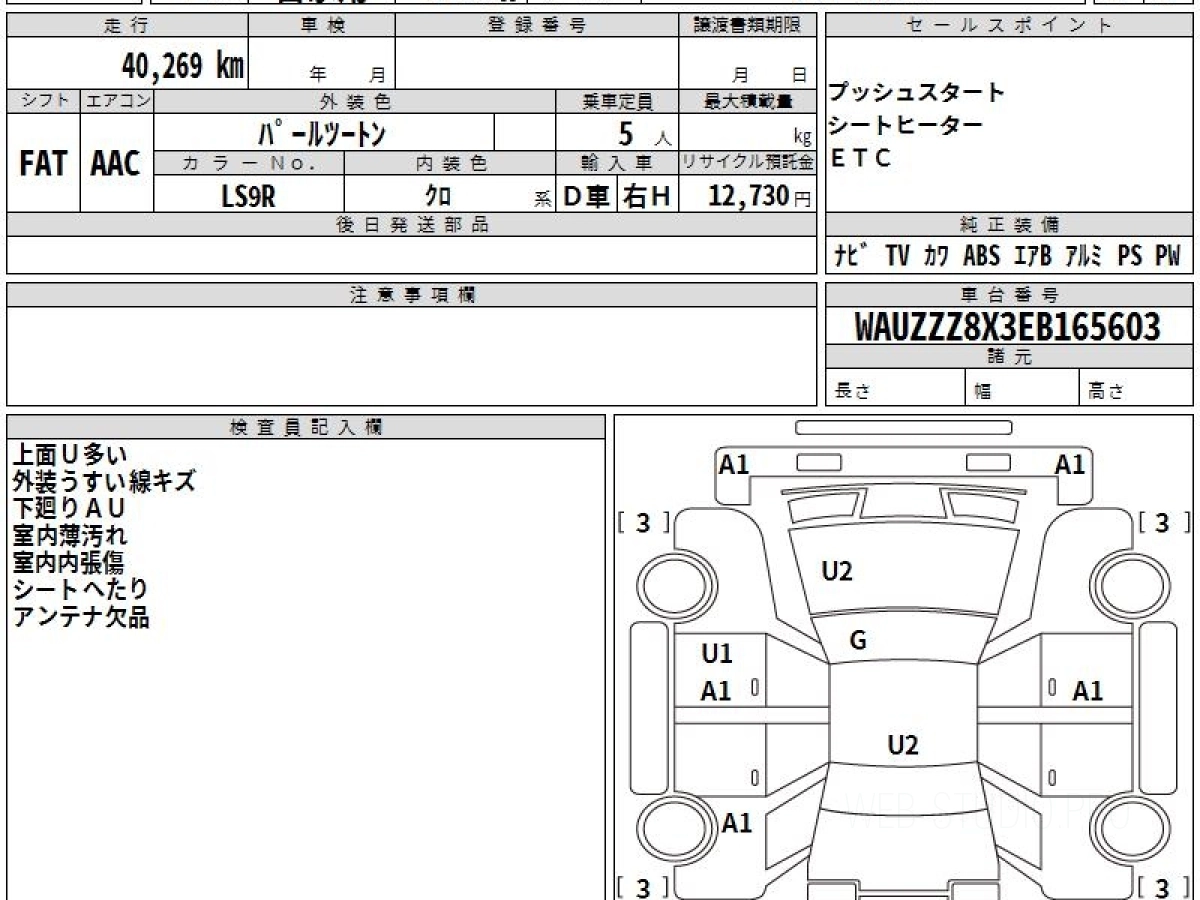This screenshot has height=900, width=1200.
Task: Select the カワ equipment item
Action: pos(937,256)
